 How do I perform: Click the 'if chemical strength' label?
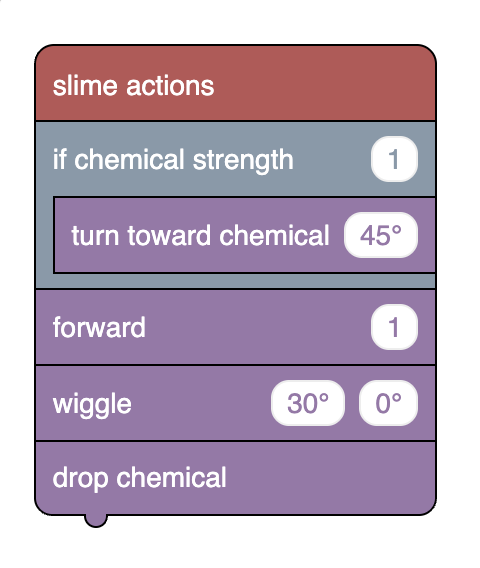pyautogui.click(x=173, y=160)
